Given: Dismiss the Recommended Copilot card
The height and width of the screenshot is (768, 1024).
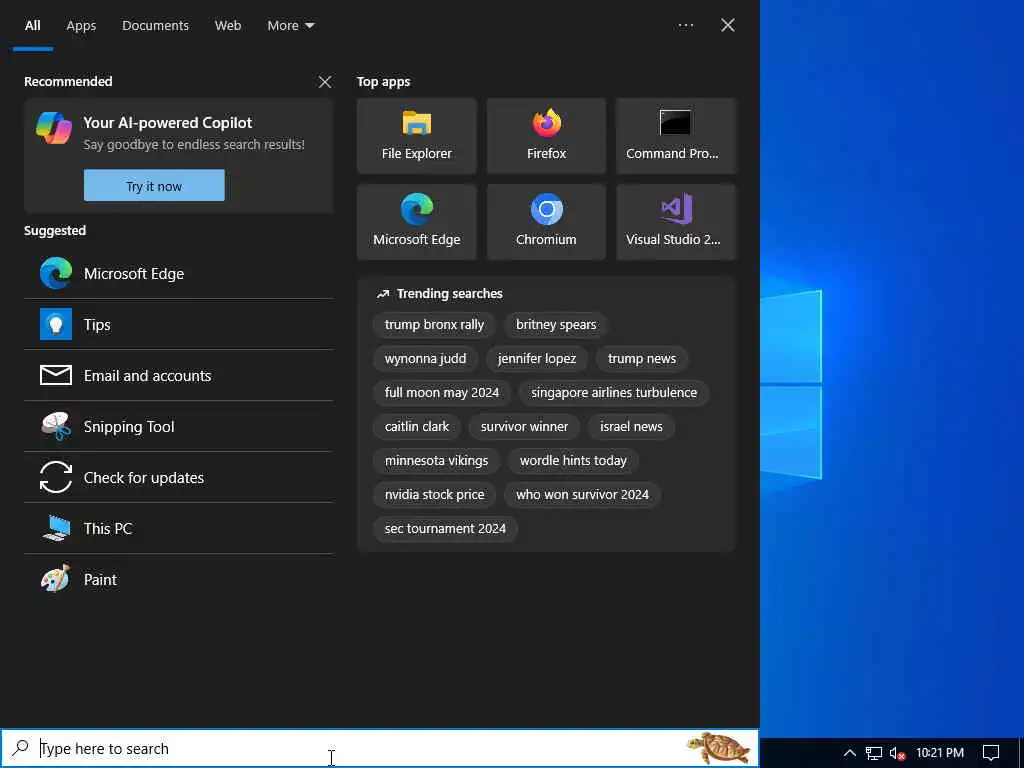Looking at the screenshot, I should [325, 82].
